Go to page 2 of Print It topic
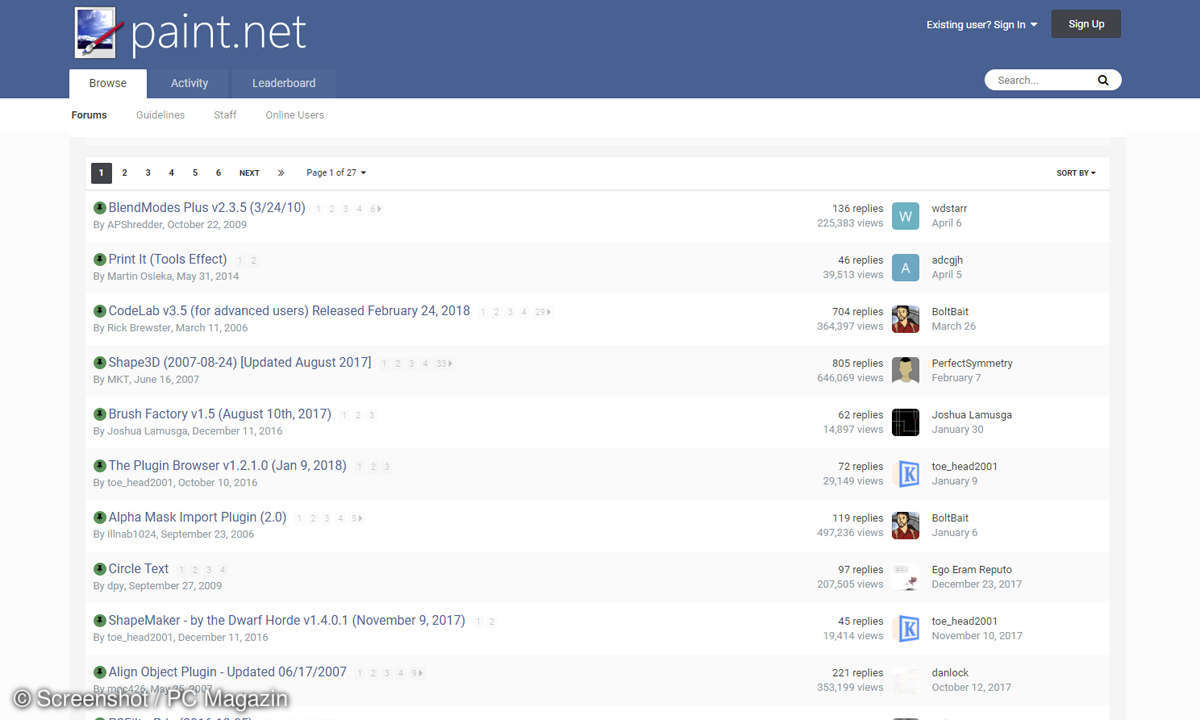The height and width of the screenshot is (720, 1200). click(x=254, y=261)
